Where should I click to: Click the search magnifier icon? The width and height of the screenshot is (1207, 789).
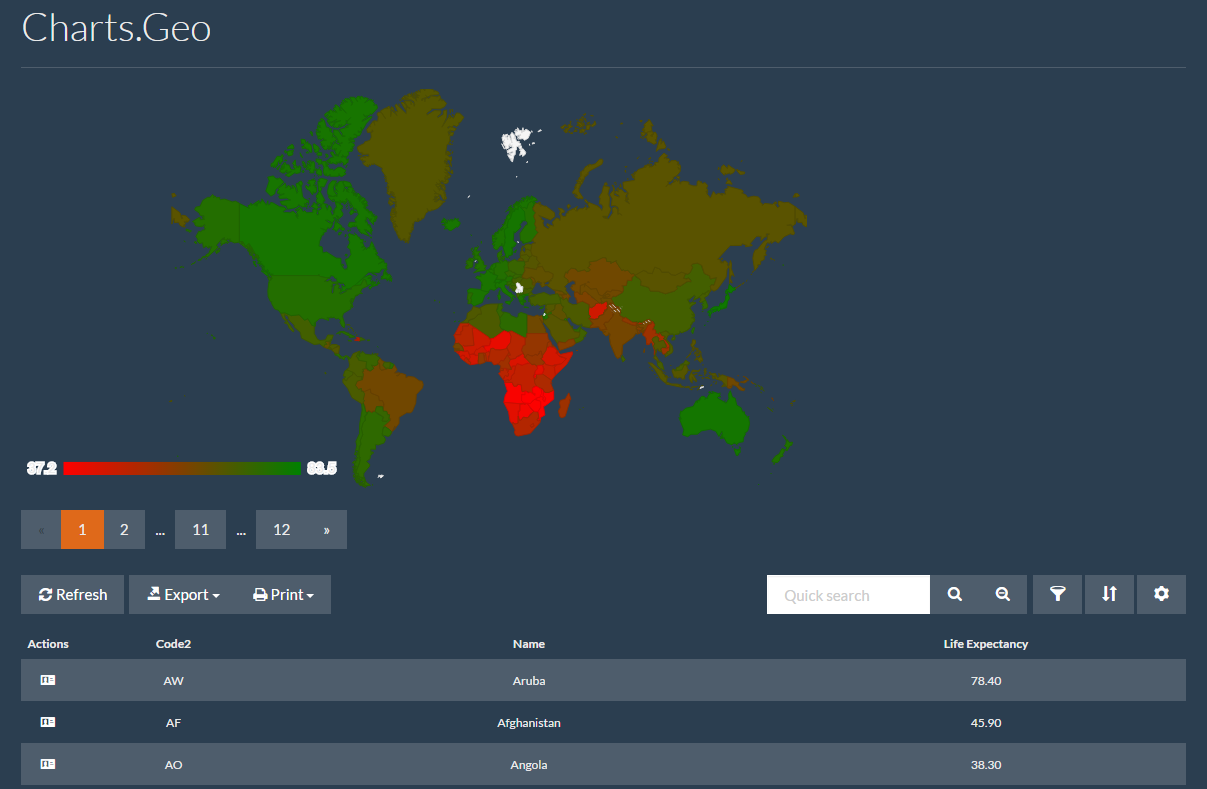click(955, 594)
